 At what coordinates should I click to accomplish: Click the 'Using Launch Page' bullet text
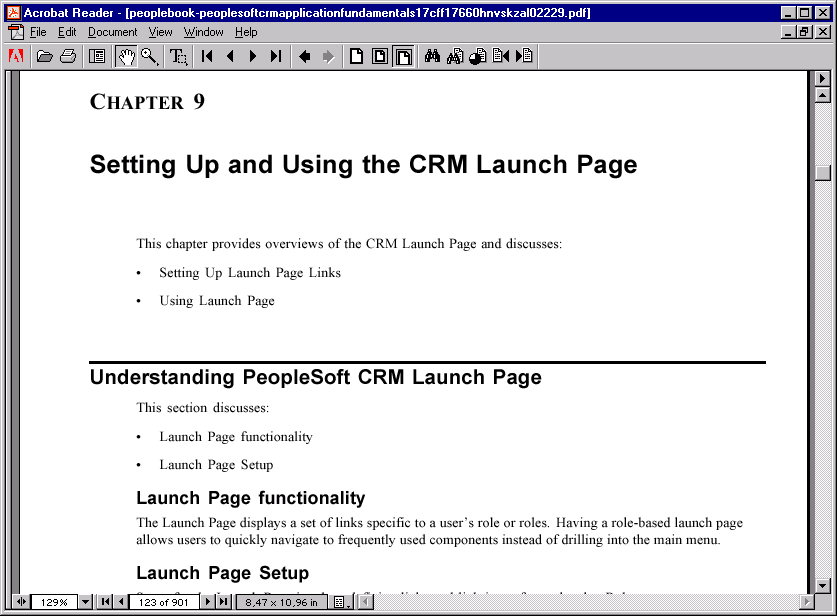[217, 301]
